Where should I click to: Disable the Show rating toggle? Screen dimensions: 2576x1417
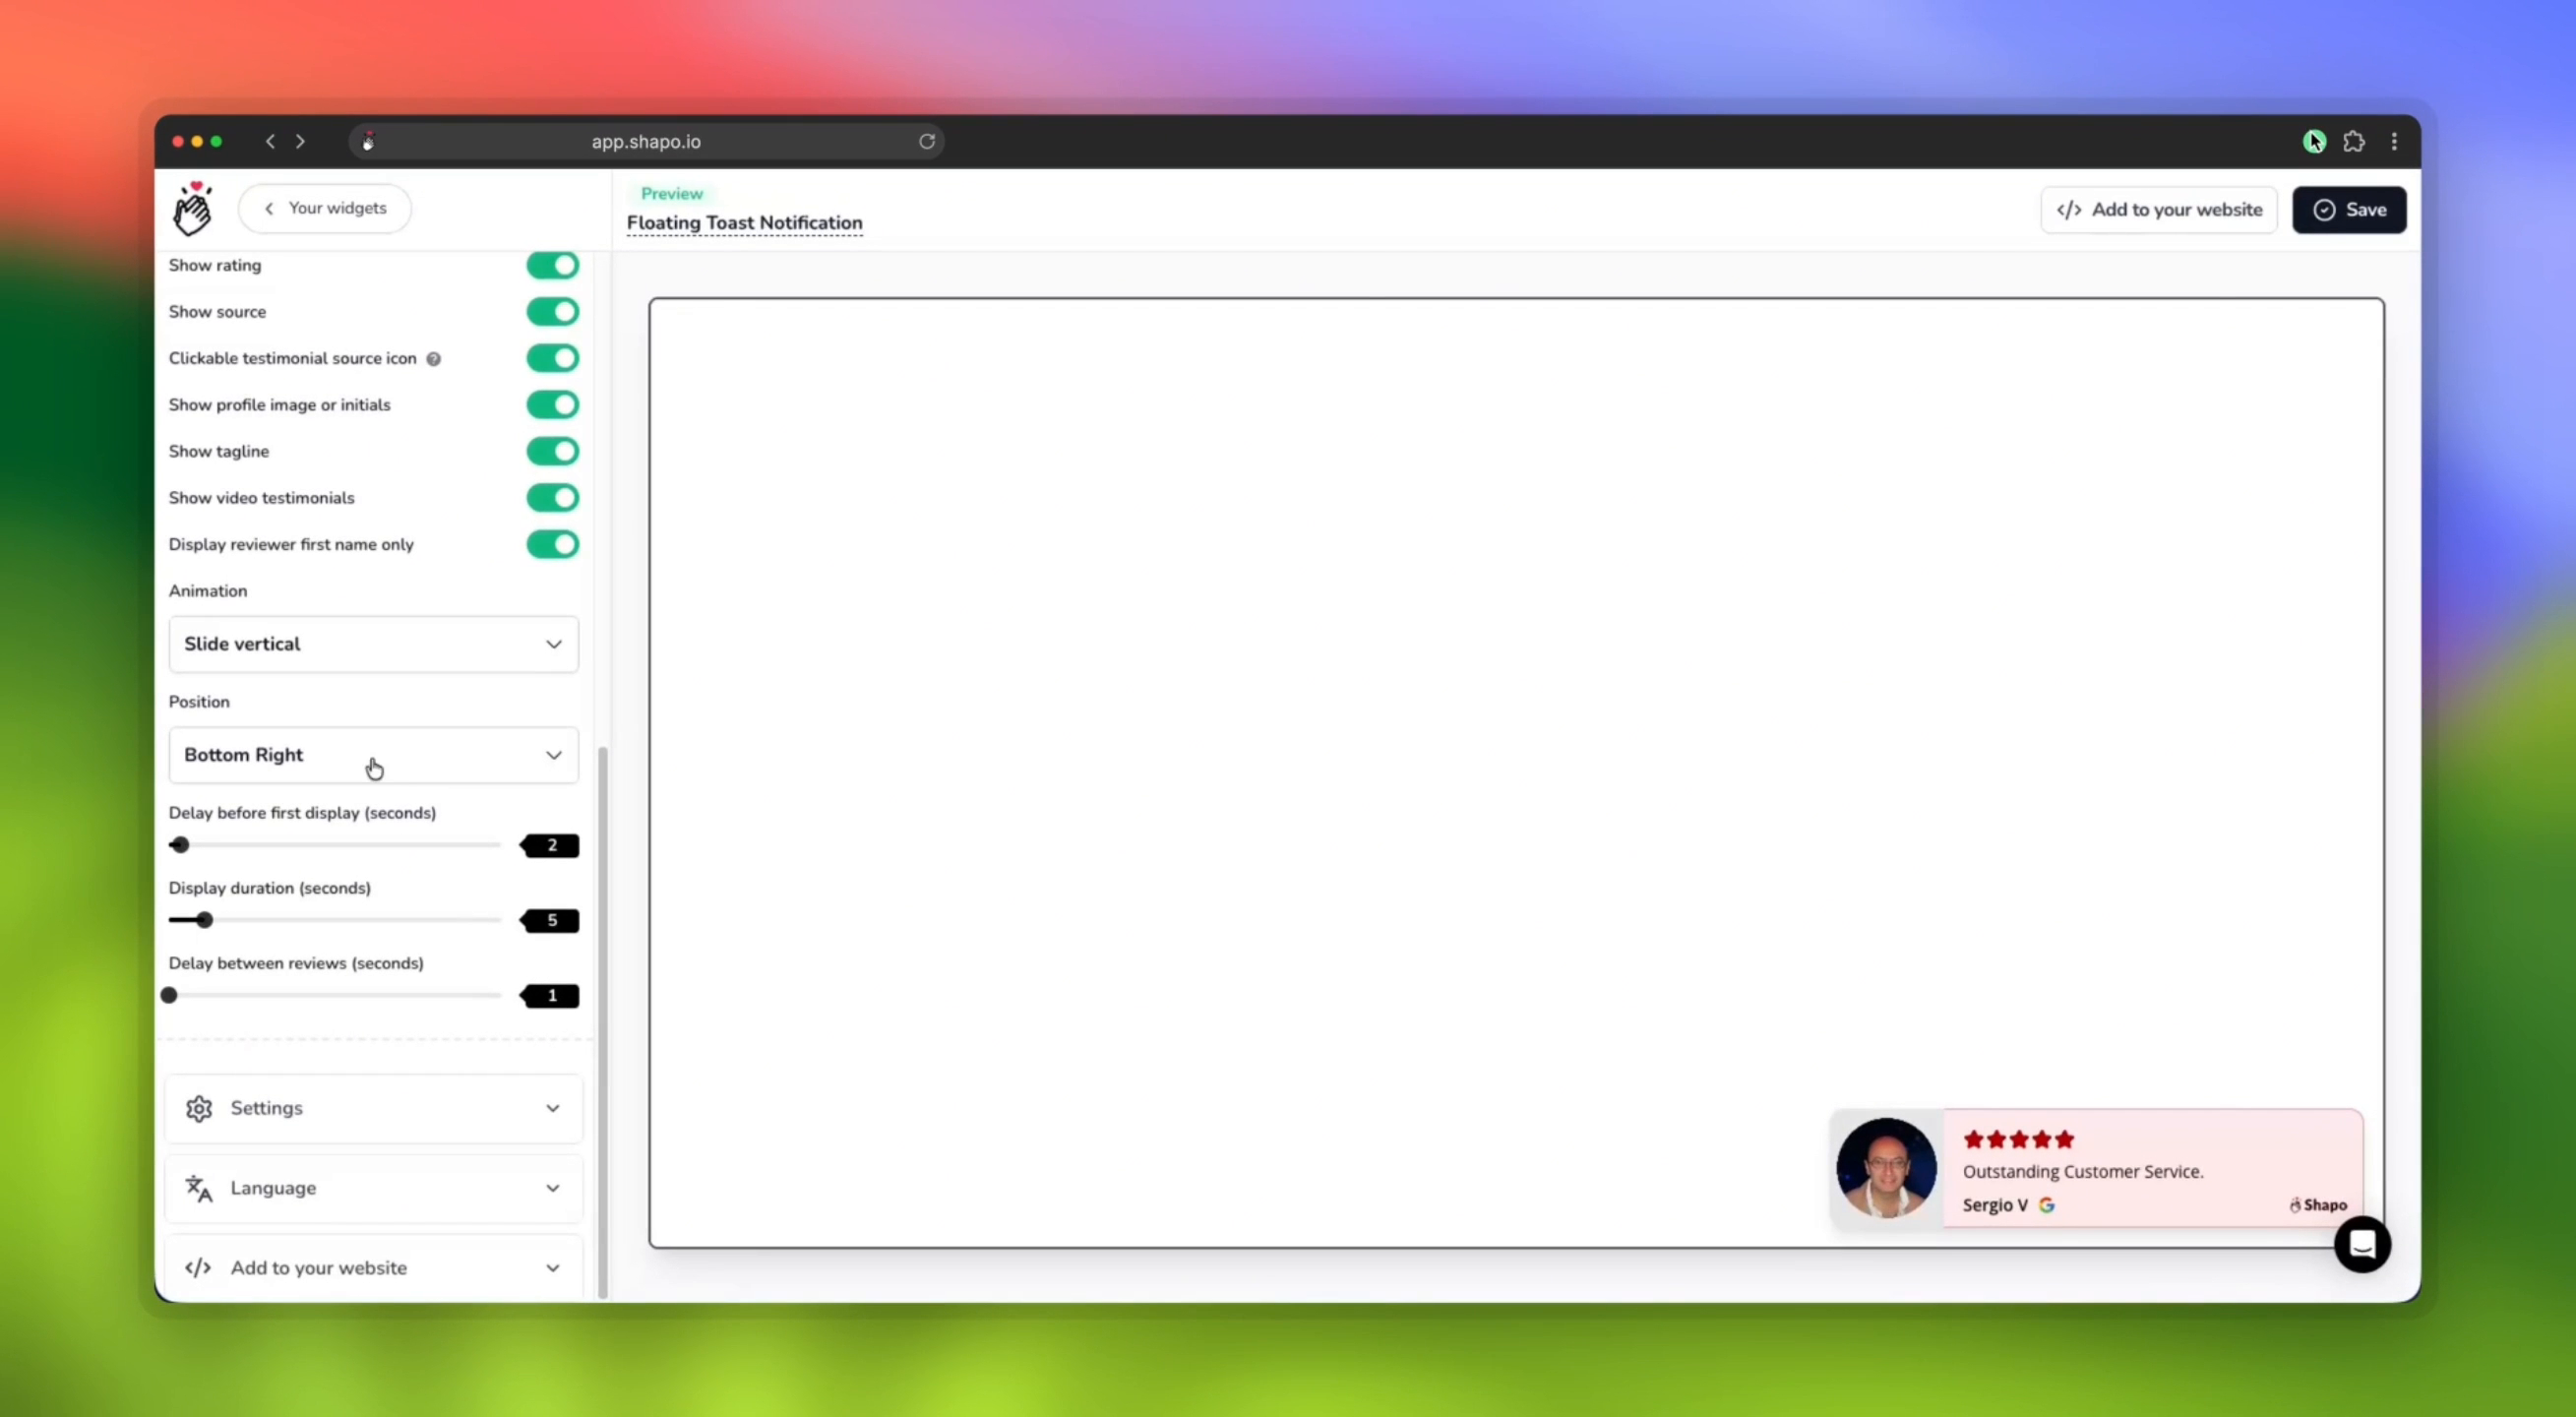[x=552, y=265]
